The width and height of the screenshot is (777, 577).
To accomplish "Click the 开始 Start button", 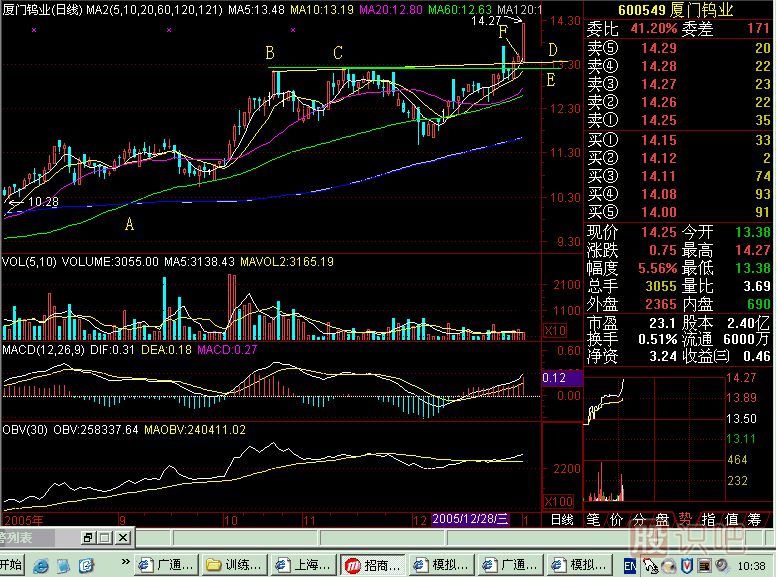I will 12,565.
